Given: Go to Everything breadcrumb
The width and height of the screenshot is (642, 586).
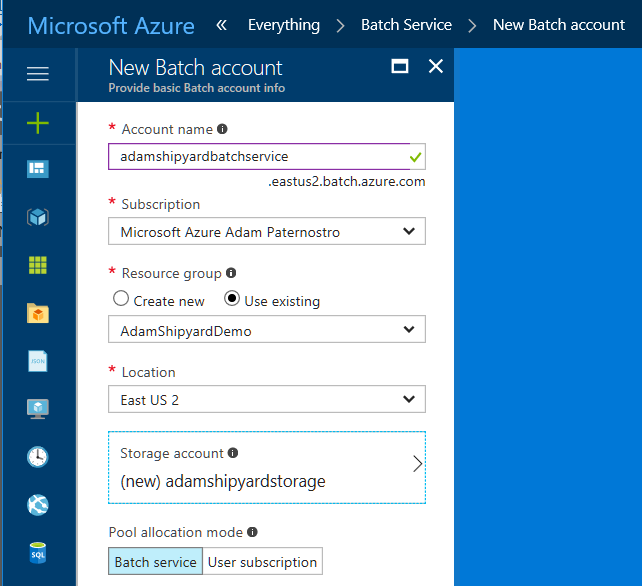Looking at the screenshot, I should 284,25.
